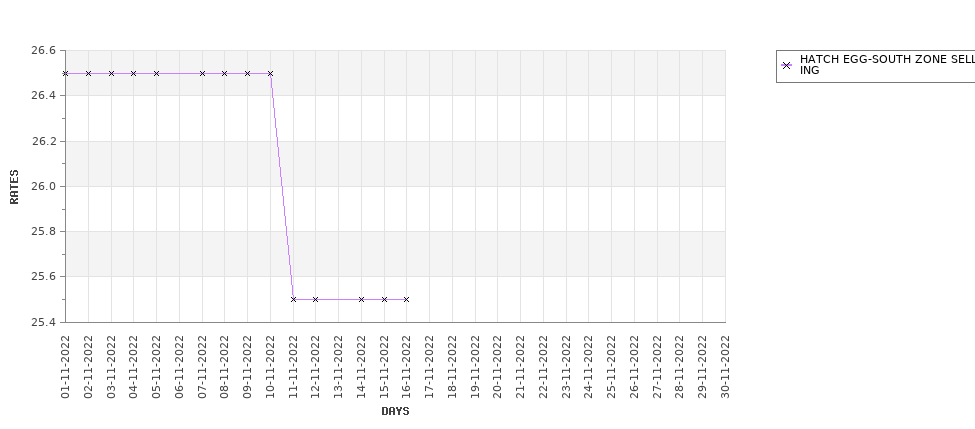Click the 26.6 y-axis label
This screenshot has width=975, height=429.
click(44, 50)
